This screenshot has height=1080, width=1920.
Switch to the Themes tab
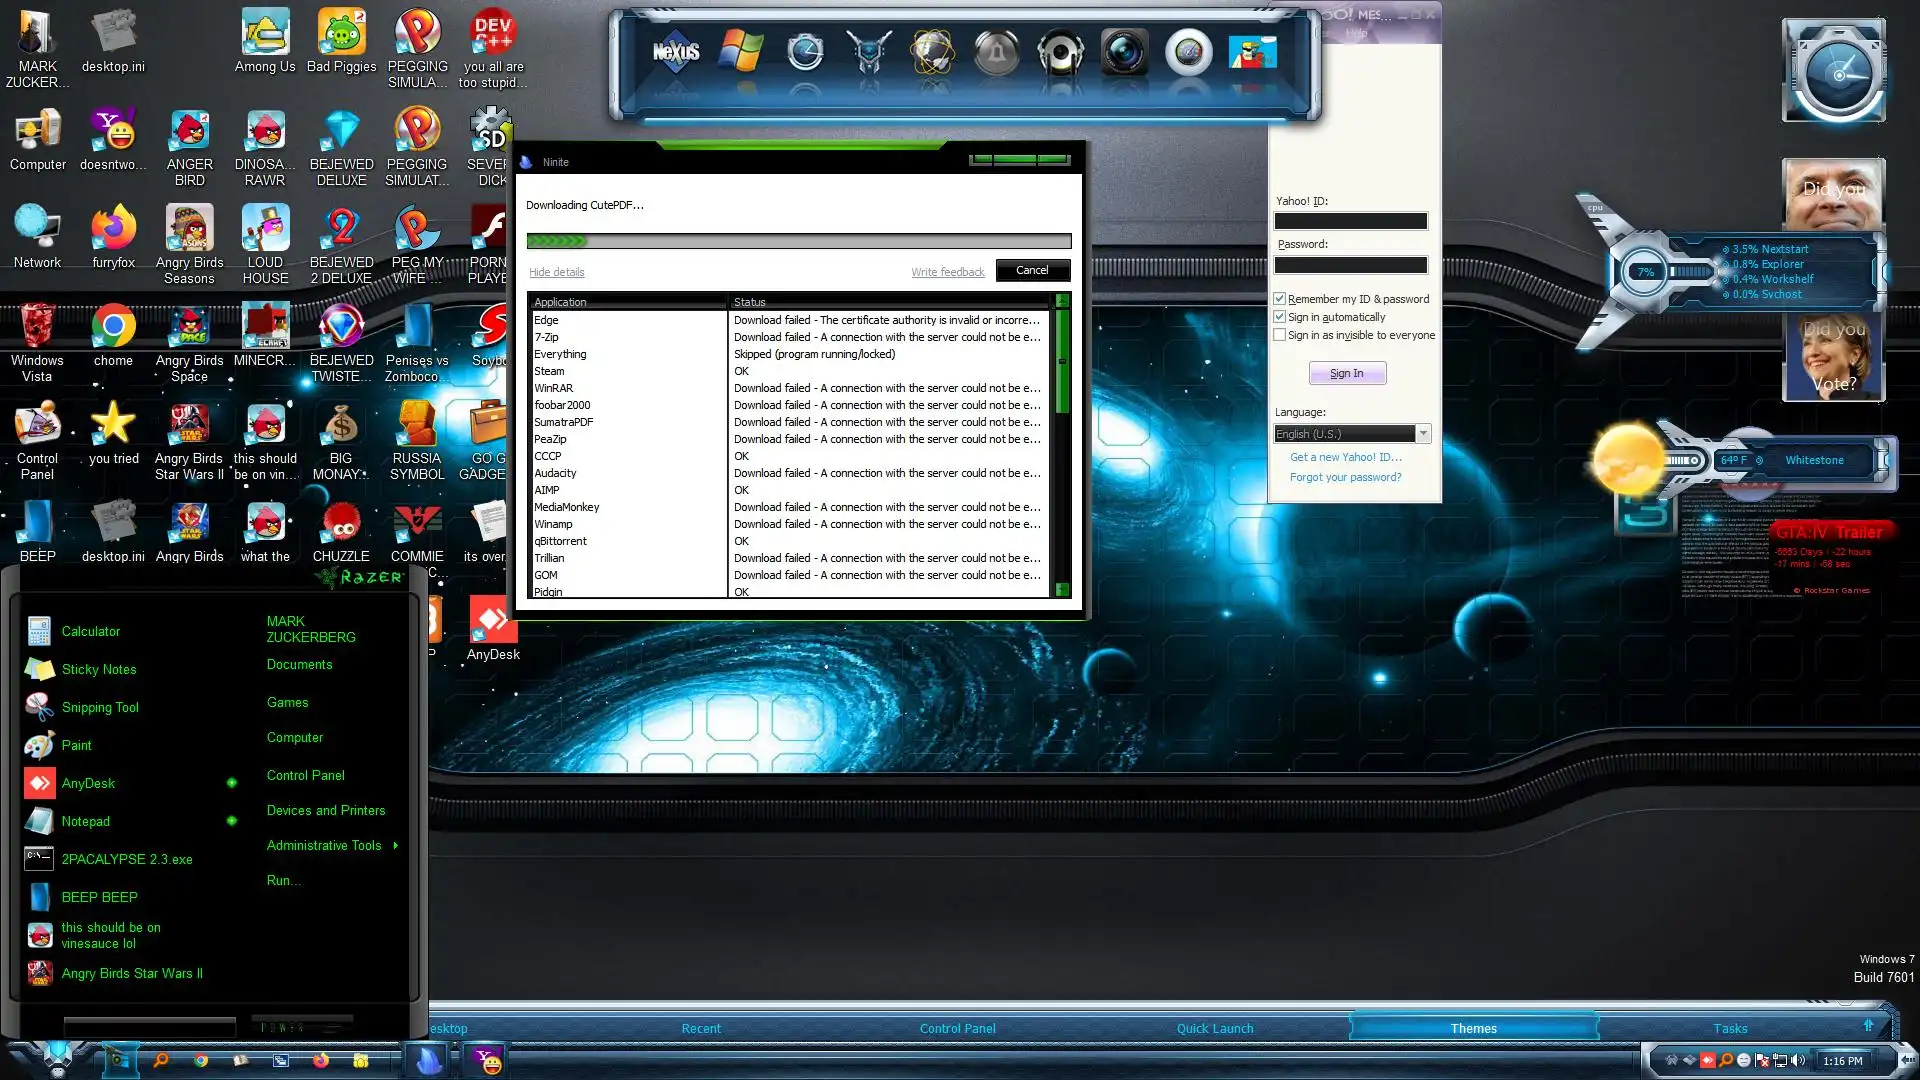point(1473,1028)
